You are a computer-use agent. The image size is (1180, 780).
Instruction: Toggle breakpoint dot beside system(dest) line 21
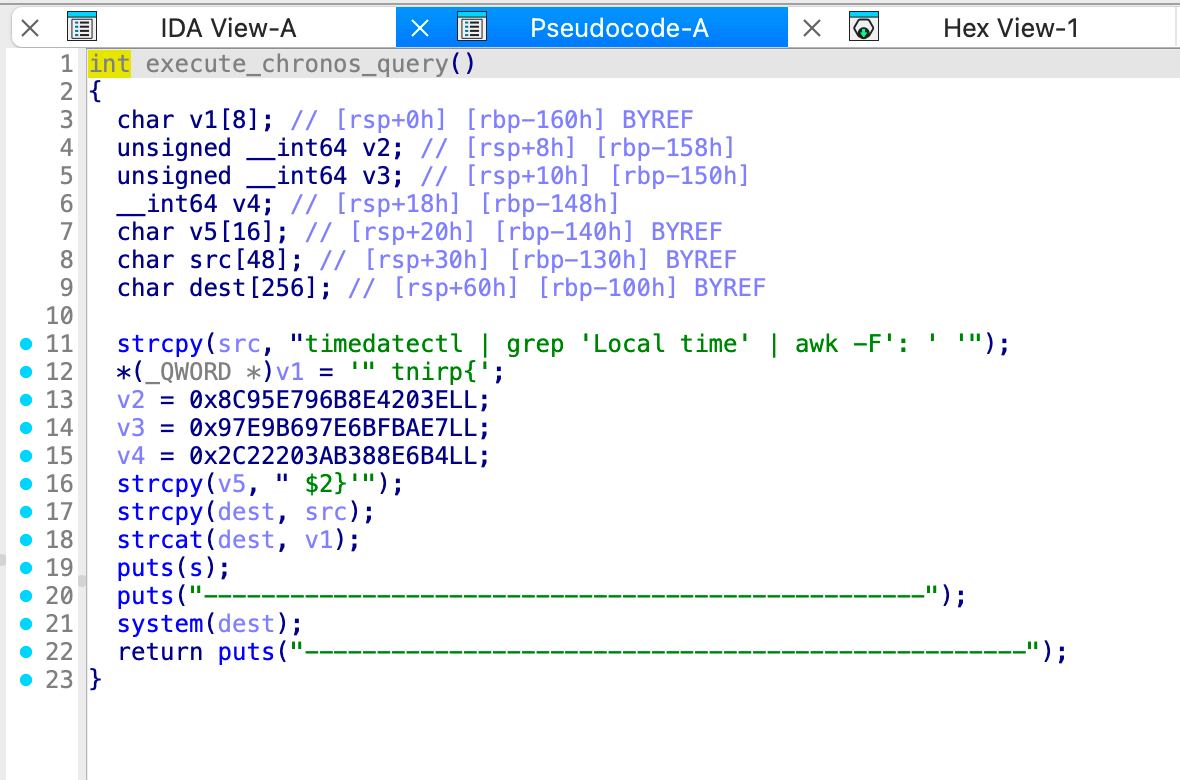(x=26, y=624)
